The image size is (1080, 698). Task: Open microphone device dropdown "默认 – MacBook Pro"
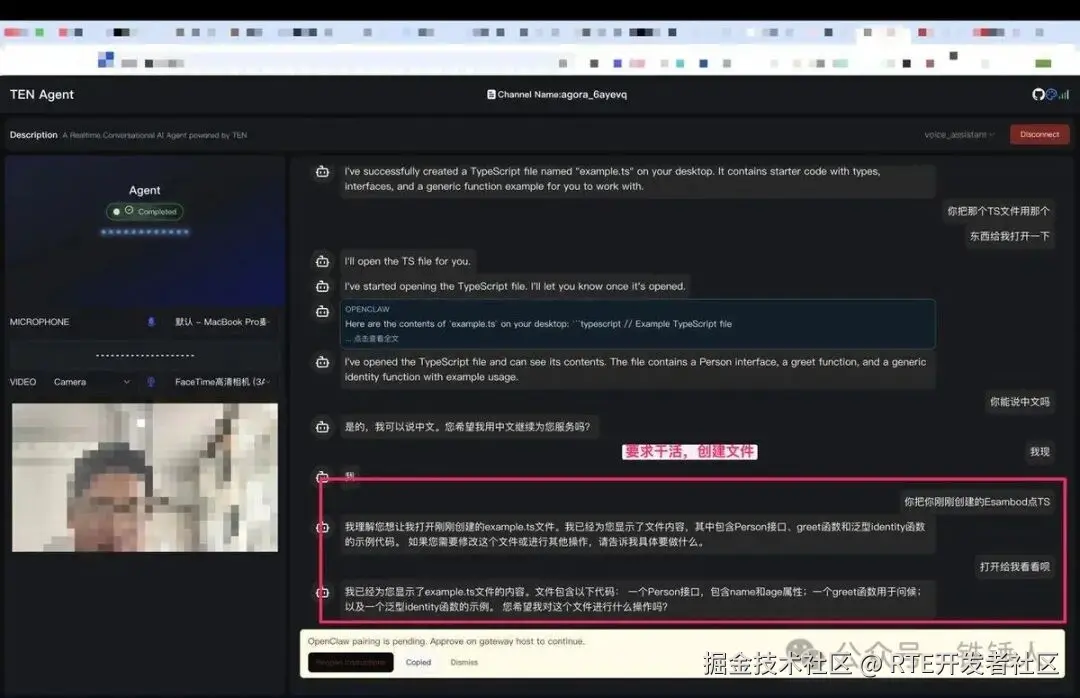point(222,322)
